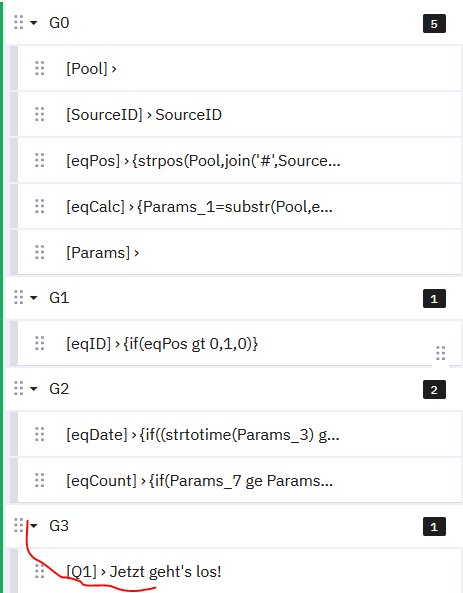Collapse the G2 group arrow

tap(34, 389)
